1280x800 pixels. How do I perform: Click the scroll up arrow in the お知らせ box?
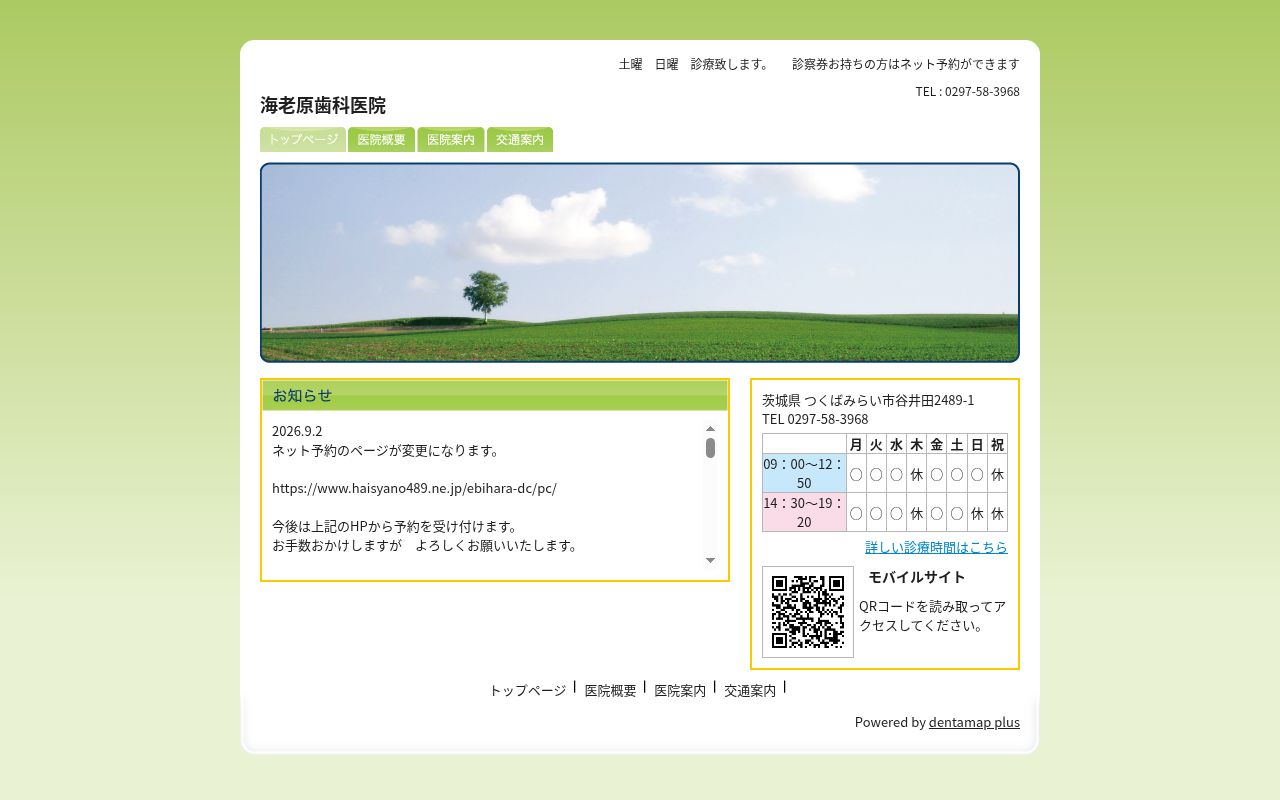711,428
